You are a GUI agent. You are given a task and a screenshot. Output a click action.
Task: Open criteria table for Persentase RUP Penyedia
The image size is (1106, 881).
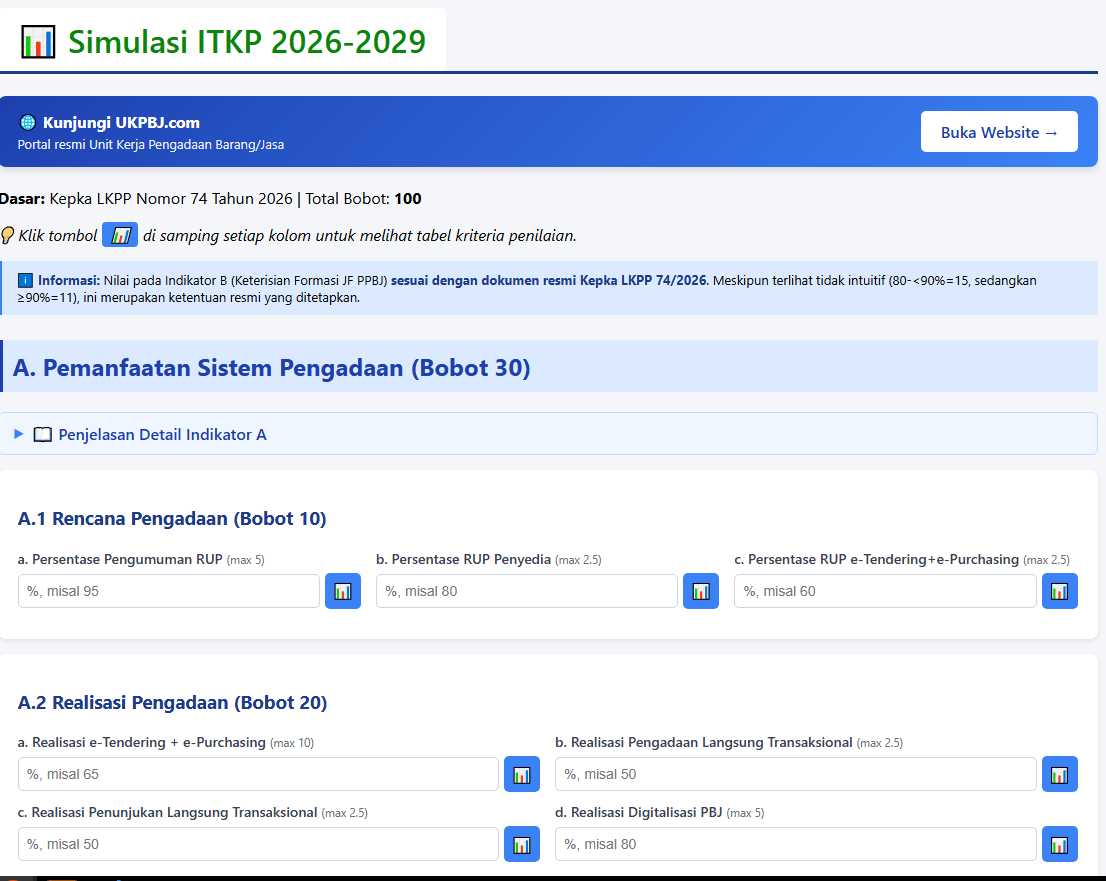pos(701,591)
